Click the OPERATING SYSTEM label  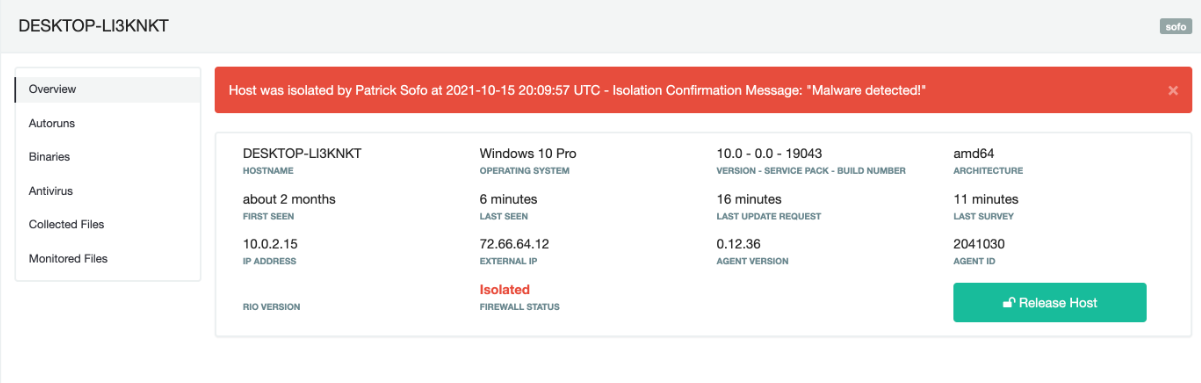tap(526, 171)
